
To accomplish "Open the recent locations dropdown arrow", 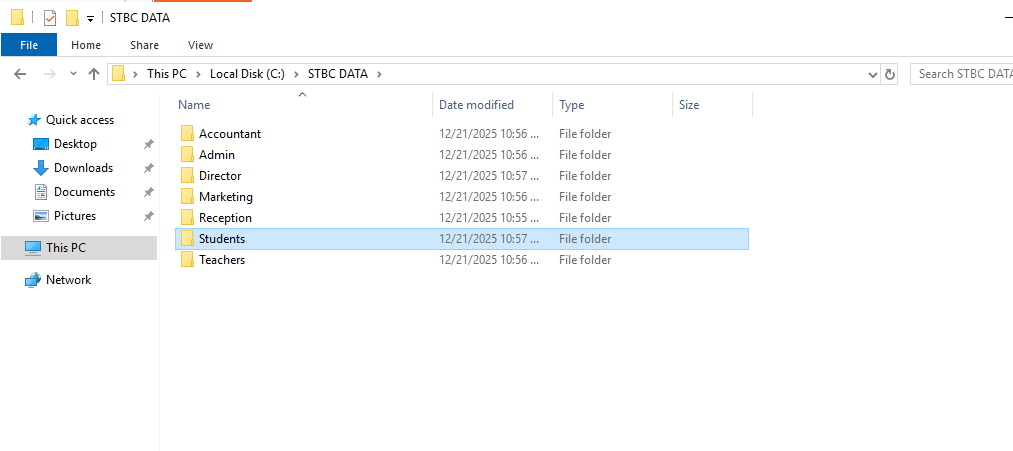I will (73, 74).
